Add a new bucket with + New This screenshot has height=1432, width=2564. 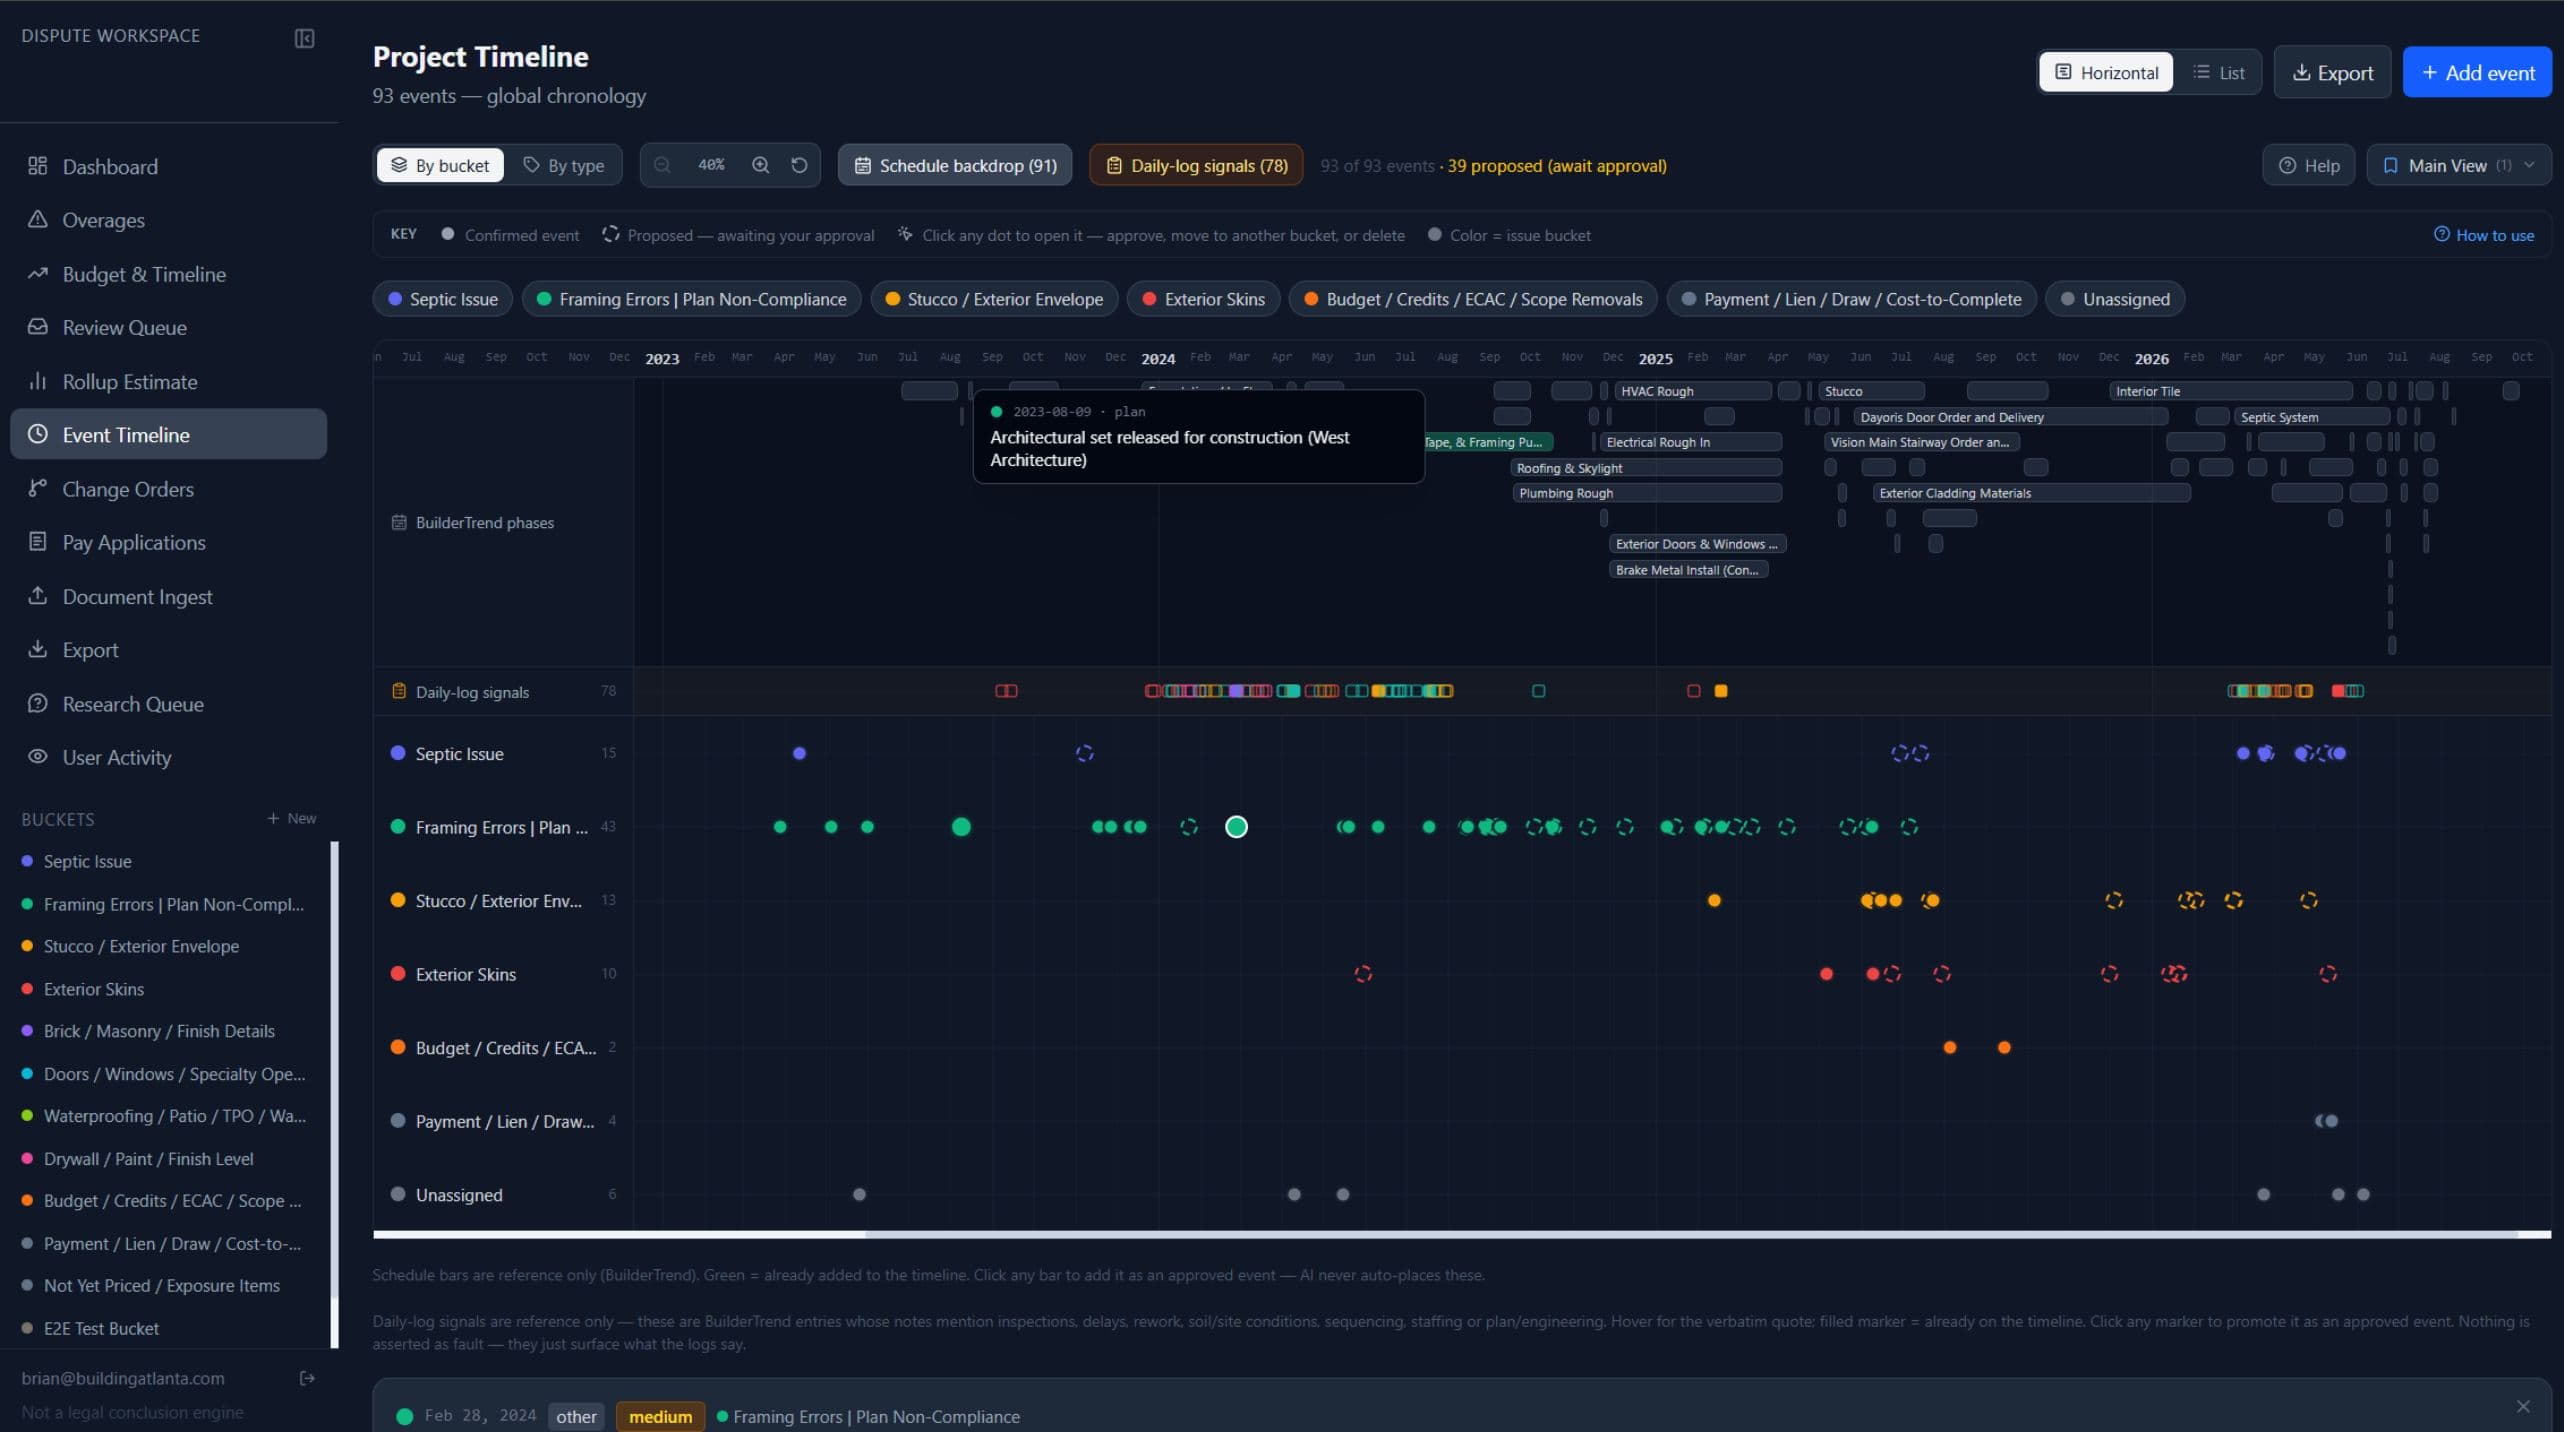point(291,818)
